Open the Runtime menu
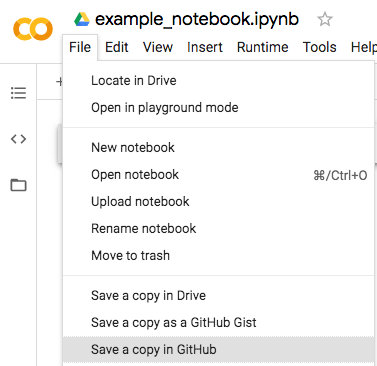The image size is (377, 366). [262, 47]
